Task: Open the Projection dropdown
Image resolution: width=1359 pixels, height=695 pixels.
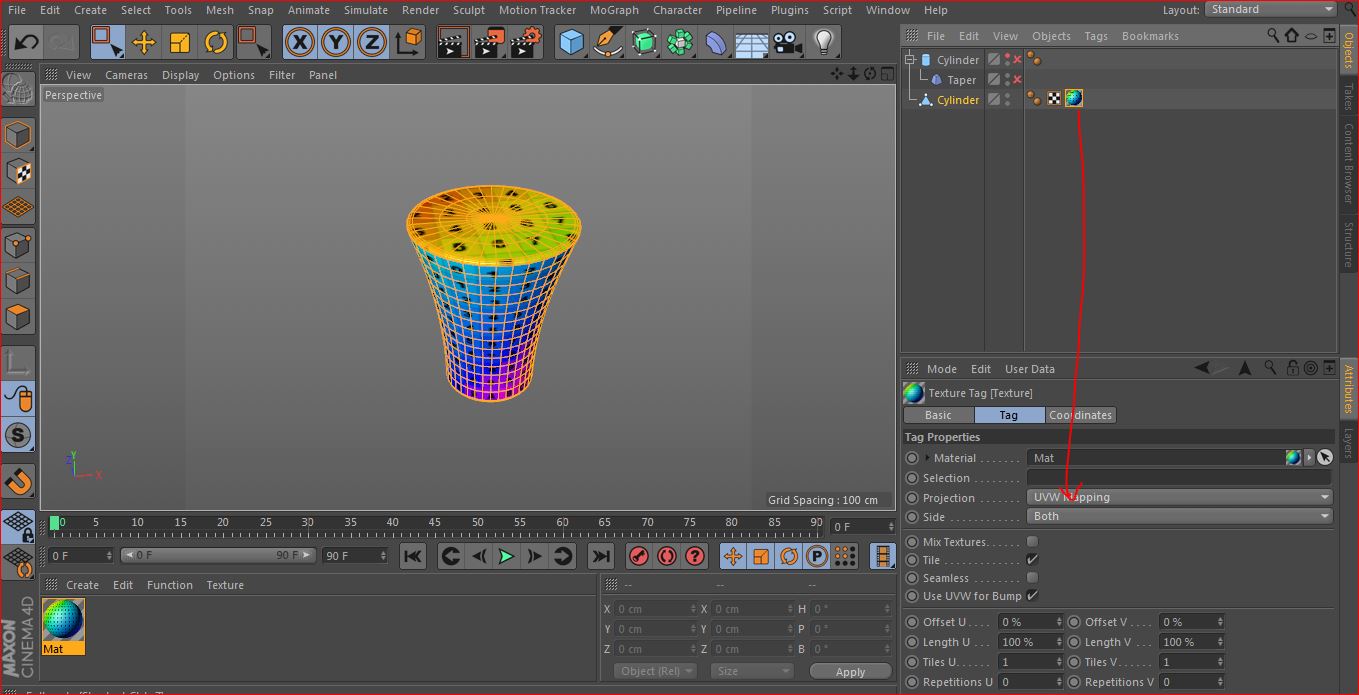Action: pyautogui.click(x=1180, y=497)
